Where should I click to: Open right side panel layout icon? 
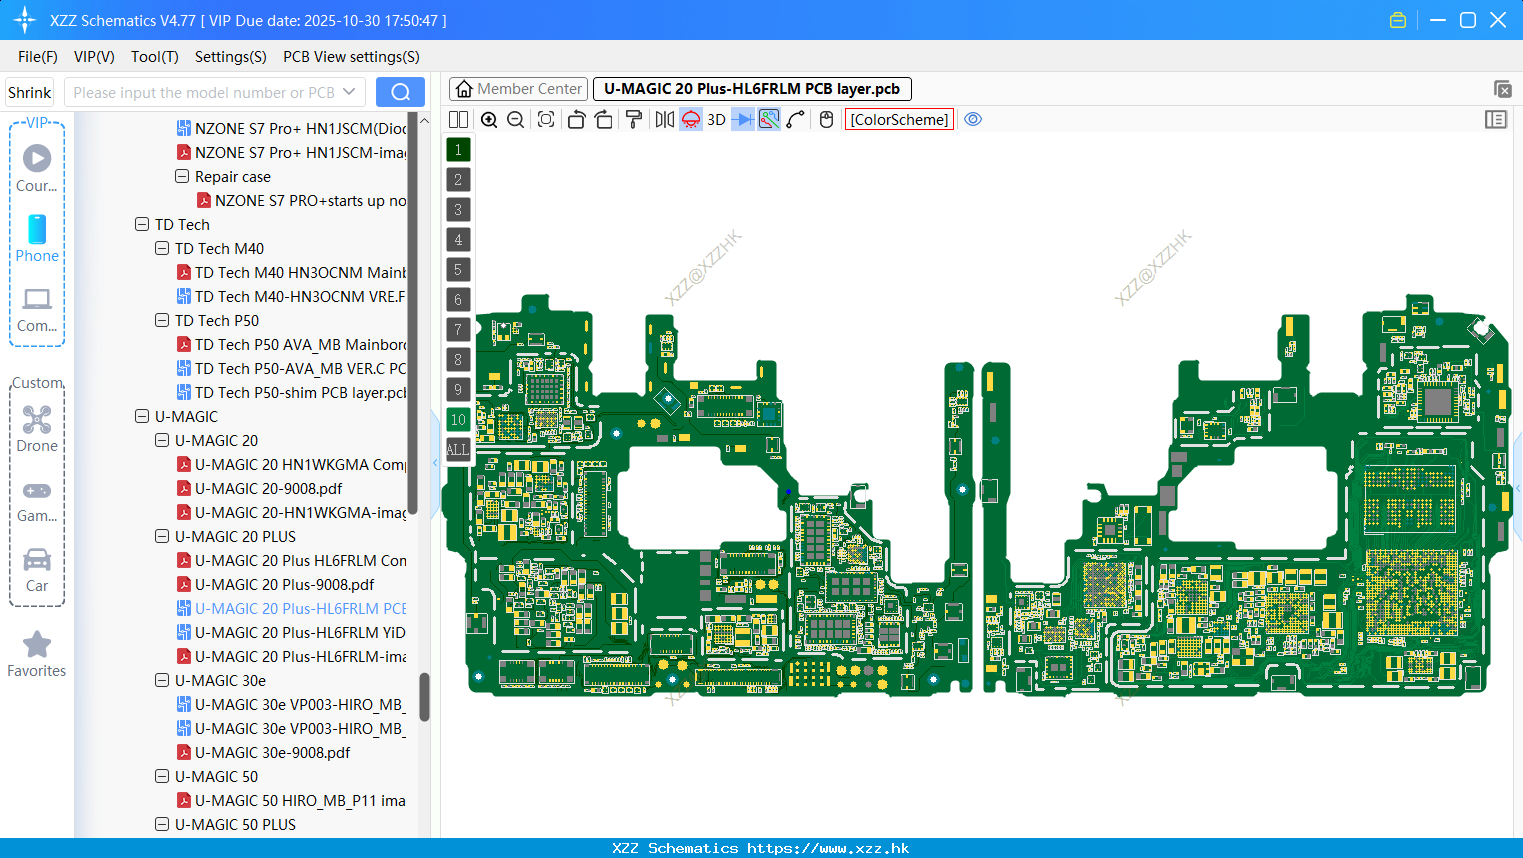1496,119
